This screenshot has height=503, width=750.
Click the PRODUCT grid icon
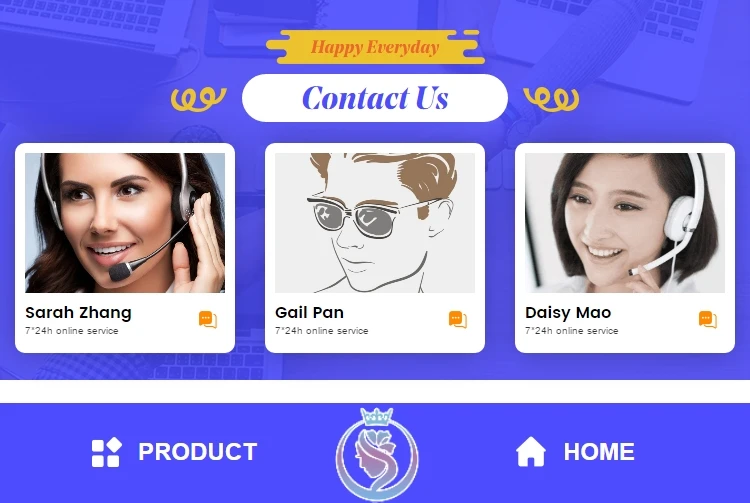point(106,452)
